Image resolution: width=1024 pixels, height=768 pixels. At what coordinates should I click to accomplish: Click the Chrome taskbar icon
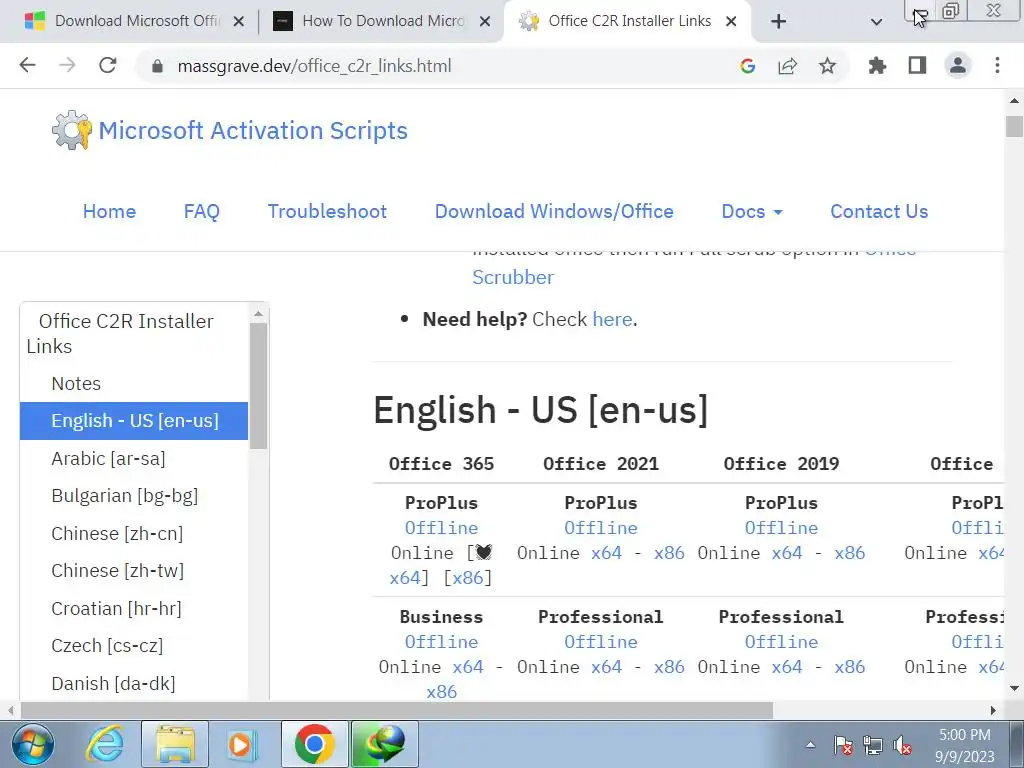click(315, 744)
